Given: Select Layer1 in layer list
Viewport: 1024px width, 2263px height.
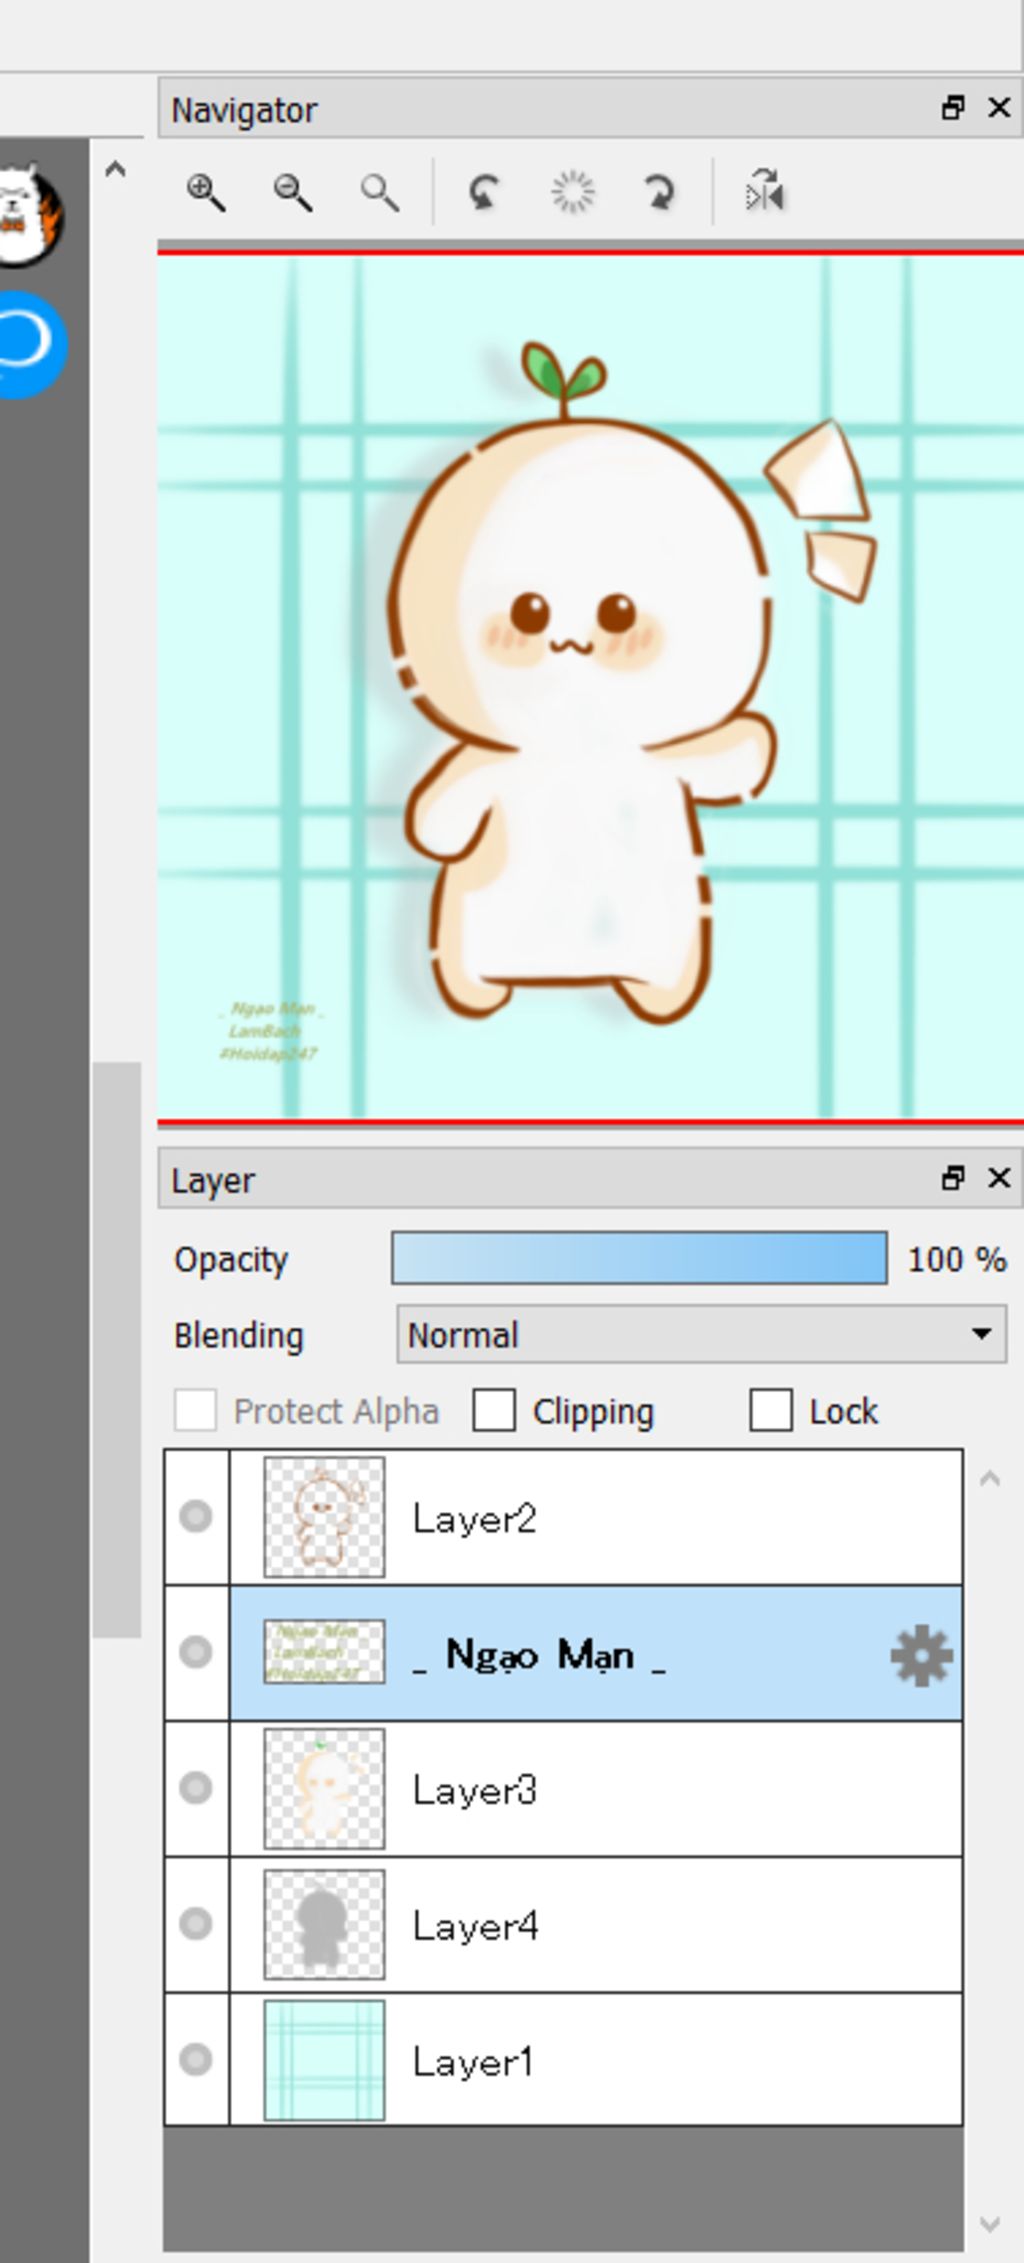Looking at the screenshot, I should coord(596,2060).
